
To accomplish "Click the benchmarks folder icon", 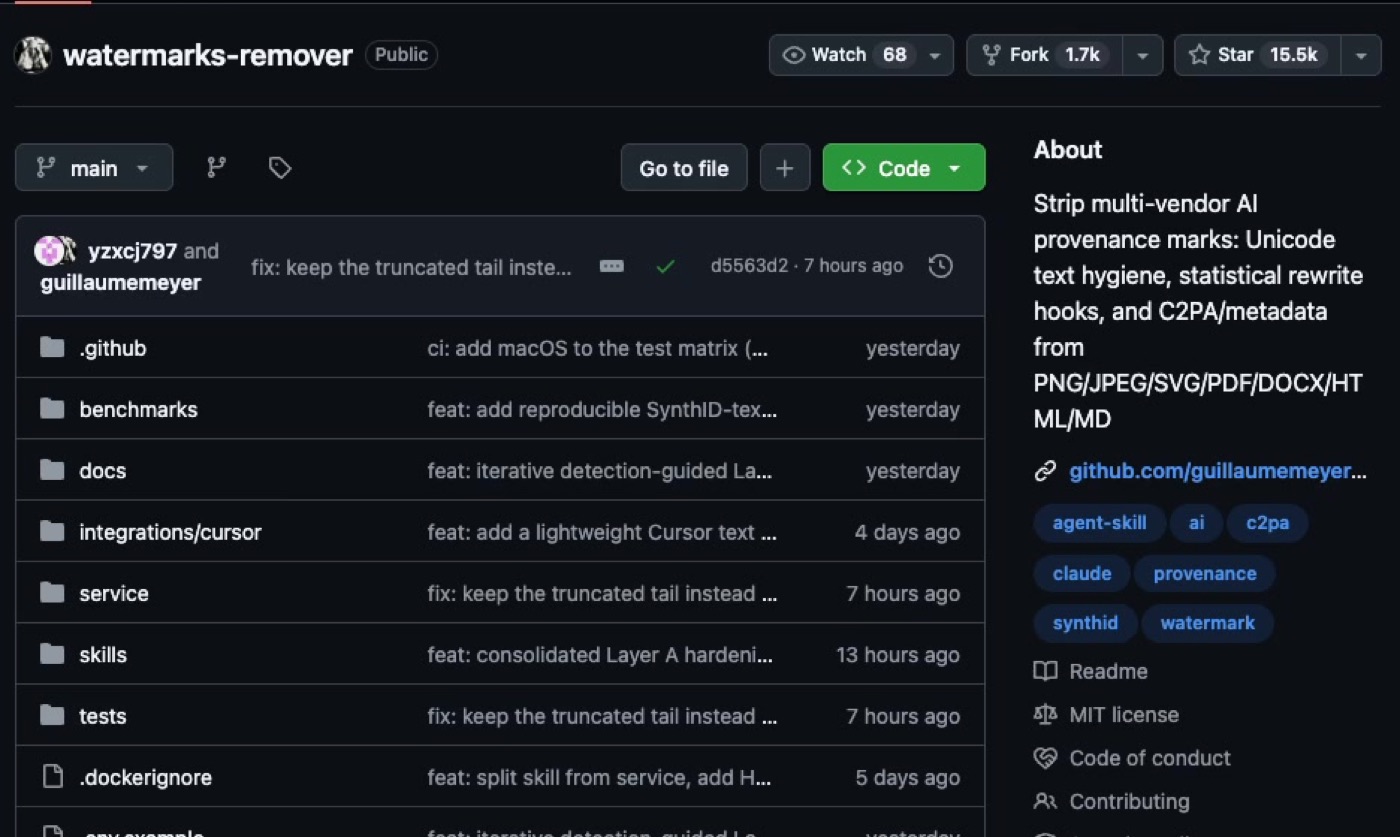I will (x=52, y=409).
